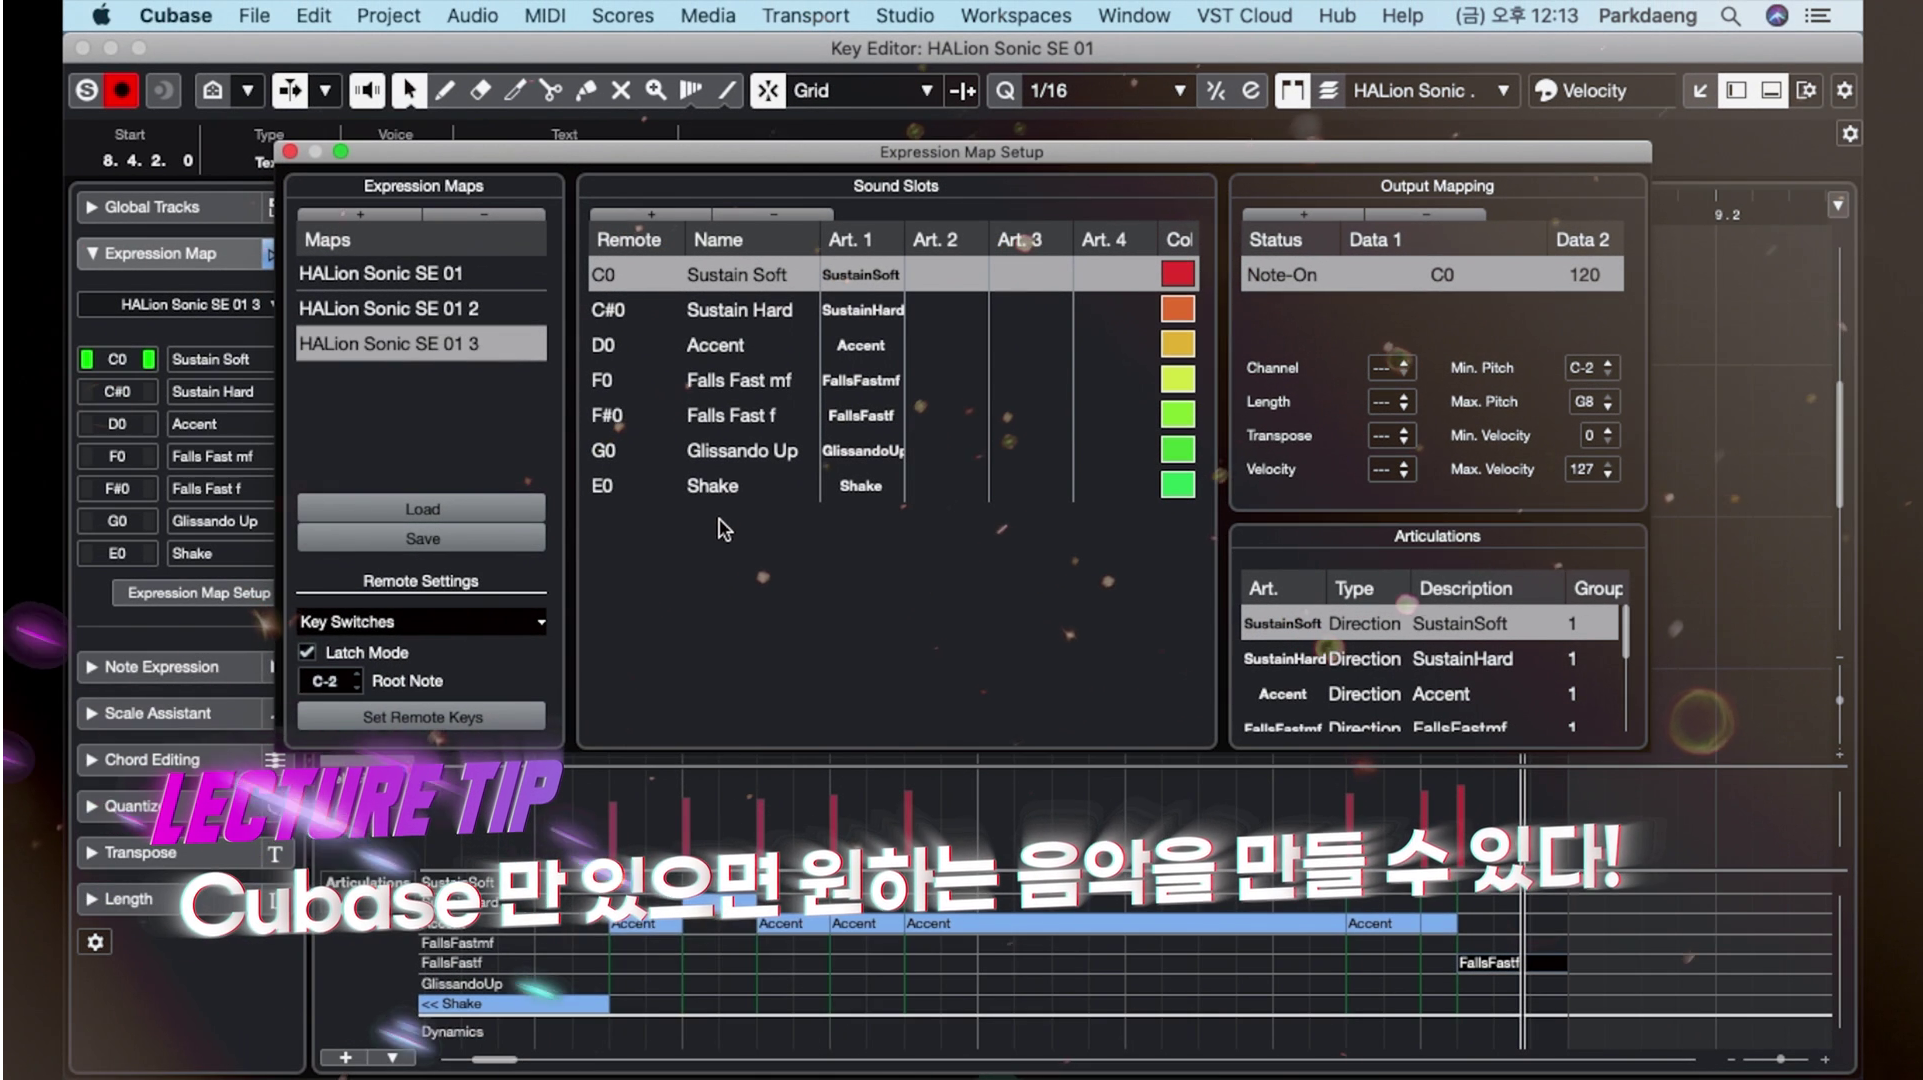Click the Auto Quantize icon
The width and height of the screenshot is (1923, 1080).
1251,91
